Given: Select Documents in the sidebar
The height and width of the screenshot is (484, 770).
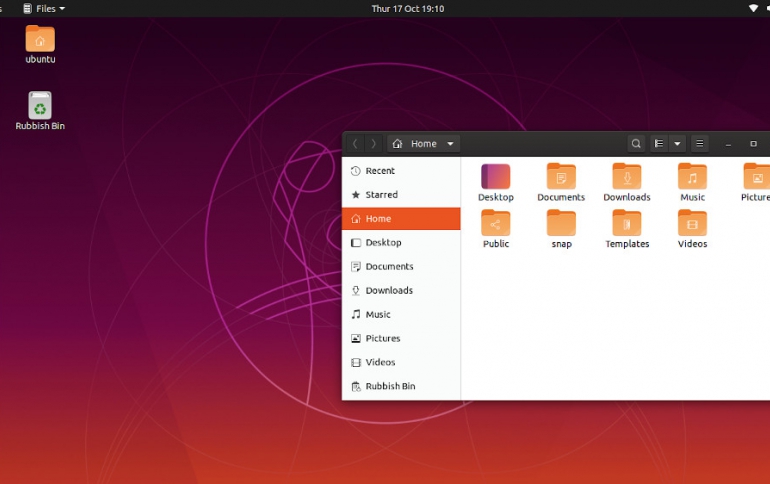Looking at the screenshot, I should coord(401,267).
